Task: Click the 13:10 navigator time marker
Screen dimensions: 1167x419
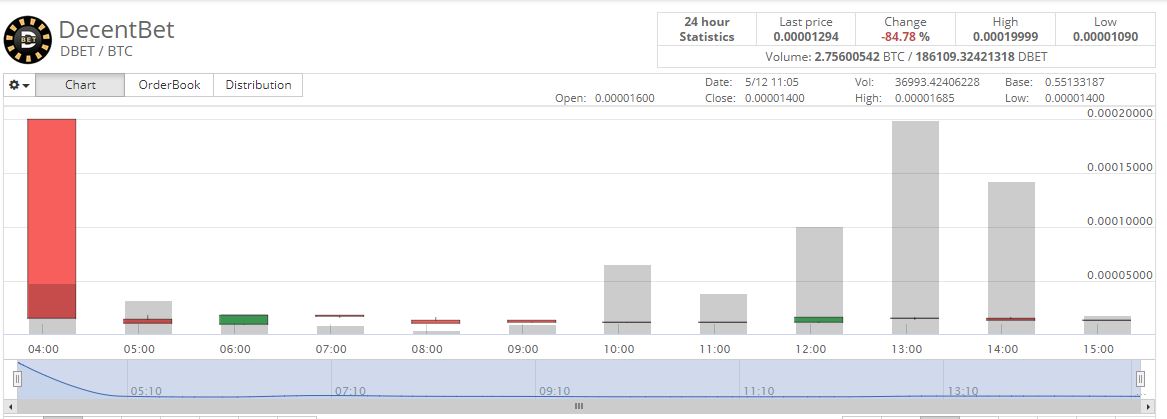Action: pos(962,390)
